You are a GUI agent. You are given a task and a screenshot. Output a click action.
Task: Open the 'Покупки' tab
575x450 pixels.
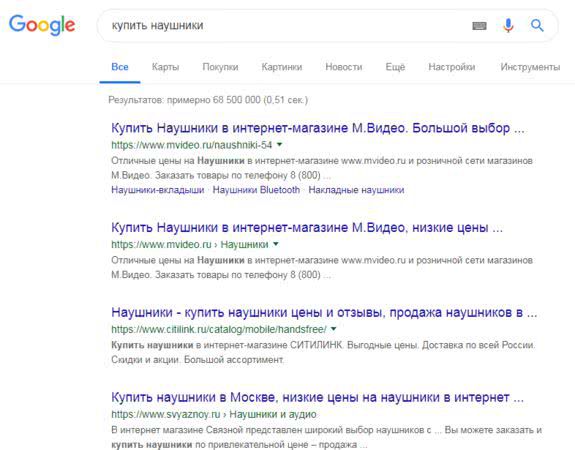(x=220, y=67)
